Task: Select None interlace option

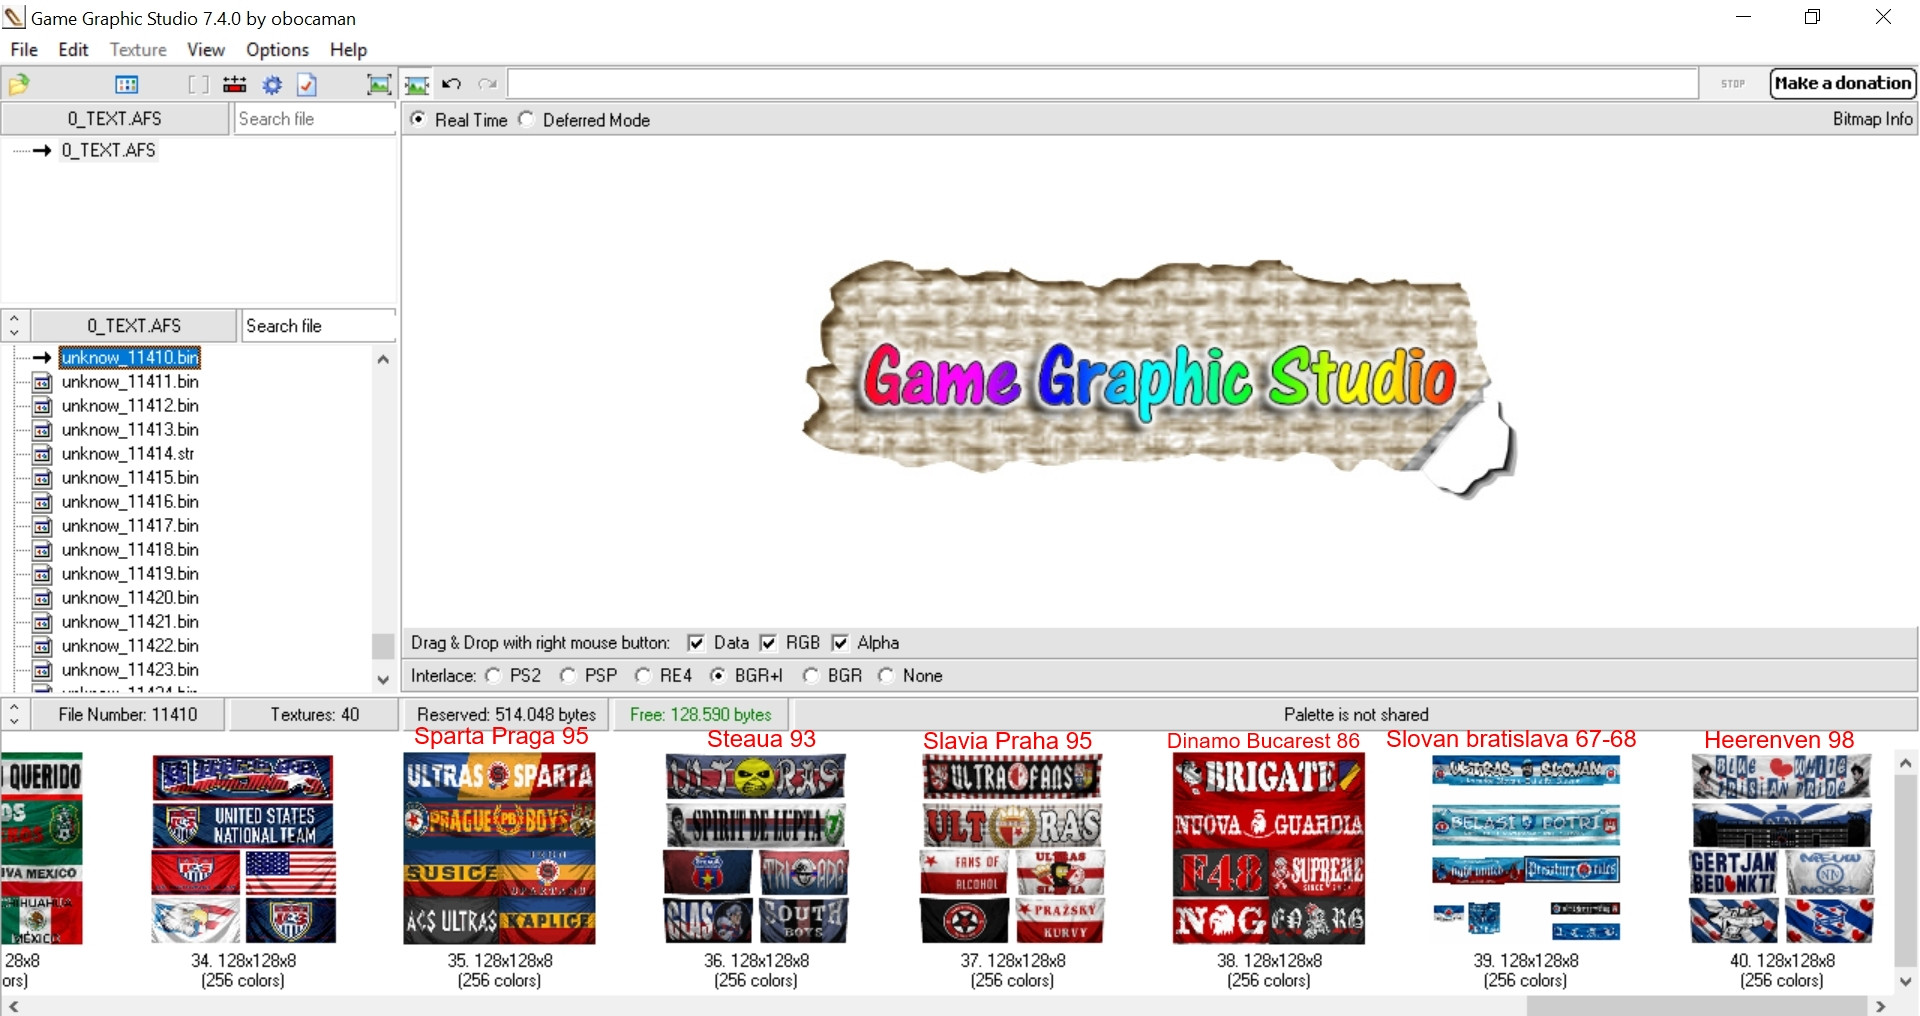Action: click(886, 676)
